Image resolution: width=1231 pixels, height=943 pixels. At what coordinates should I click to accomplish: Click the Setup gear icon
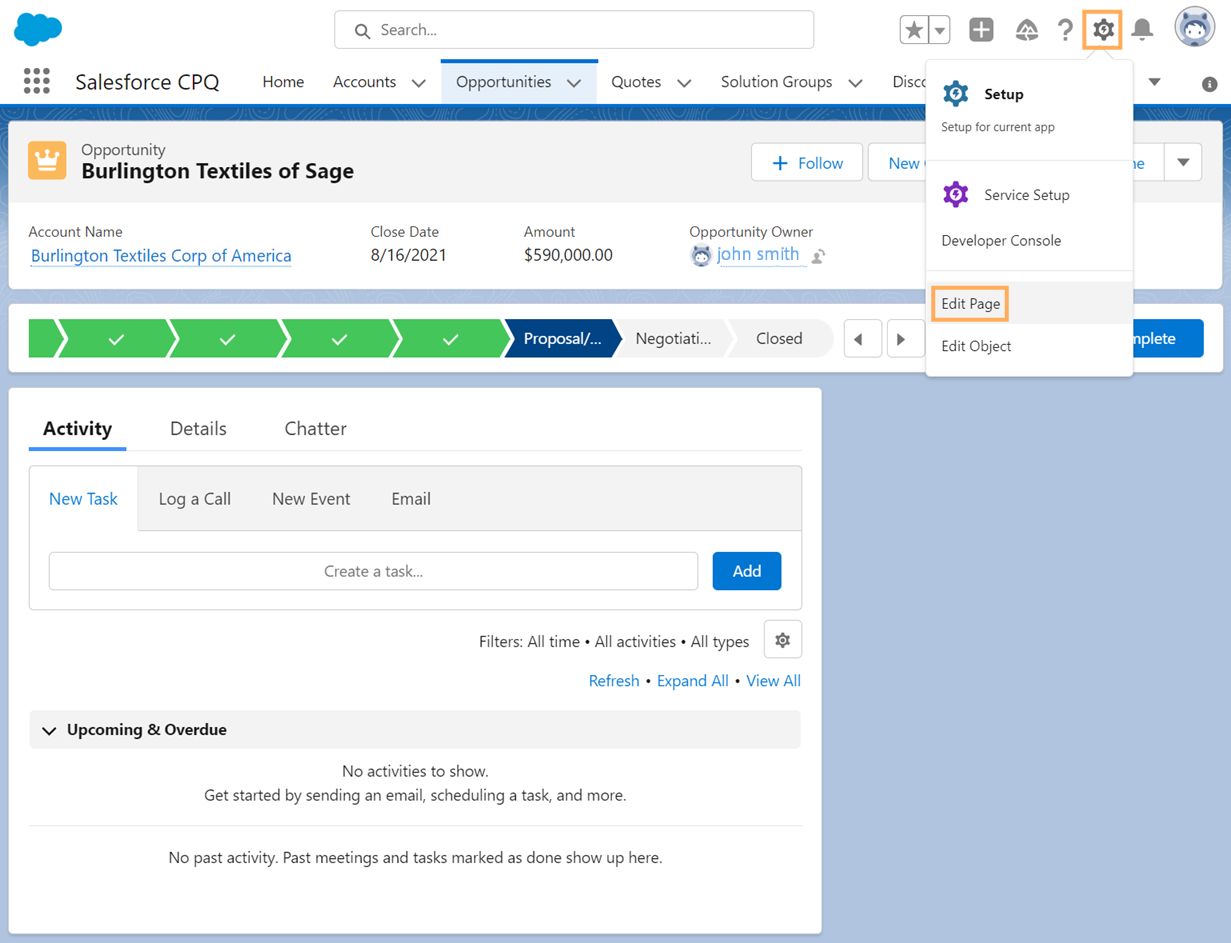click(x=1103, y=30)
